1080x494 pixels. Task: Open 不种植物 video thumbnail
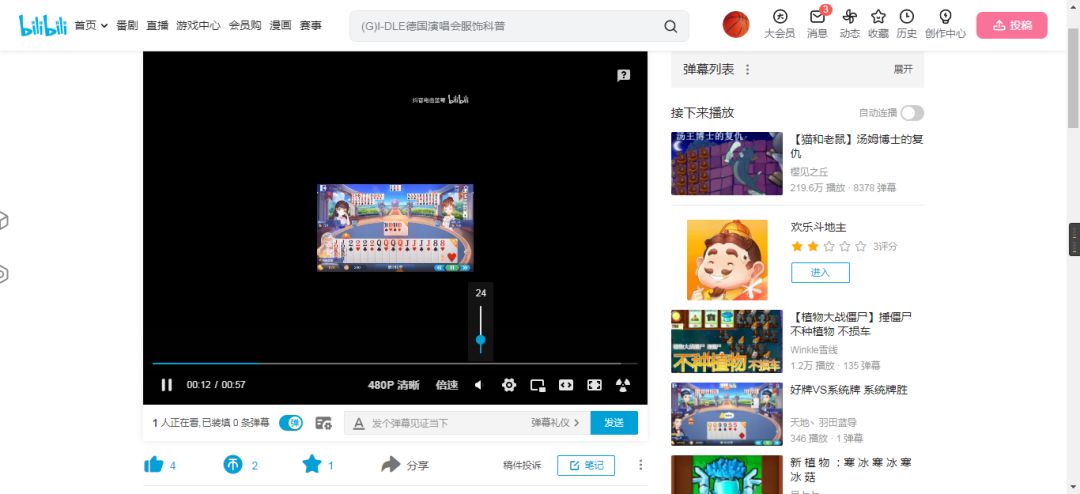[727, 341]
